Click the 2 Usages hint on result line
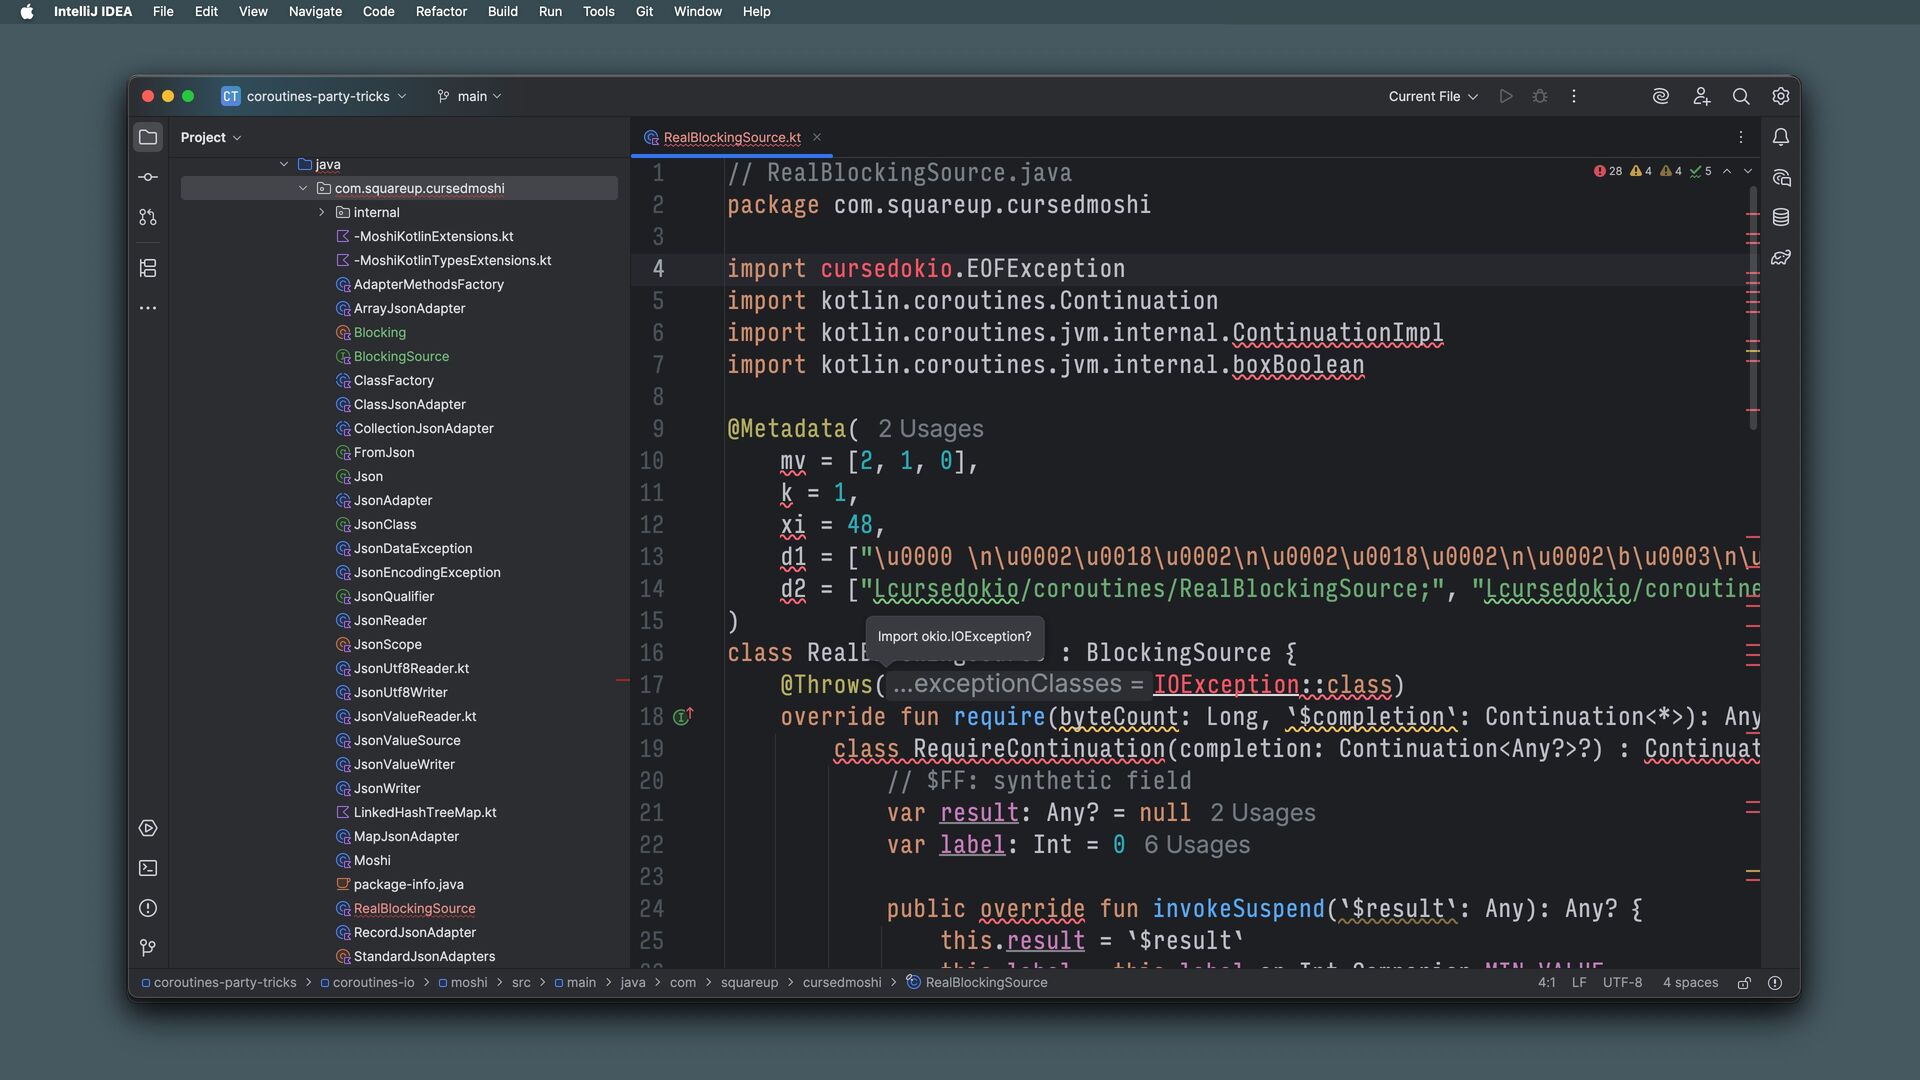Viewport: 1920px width, 1080px height. click(1263, 813)
